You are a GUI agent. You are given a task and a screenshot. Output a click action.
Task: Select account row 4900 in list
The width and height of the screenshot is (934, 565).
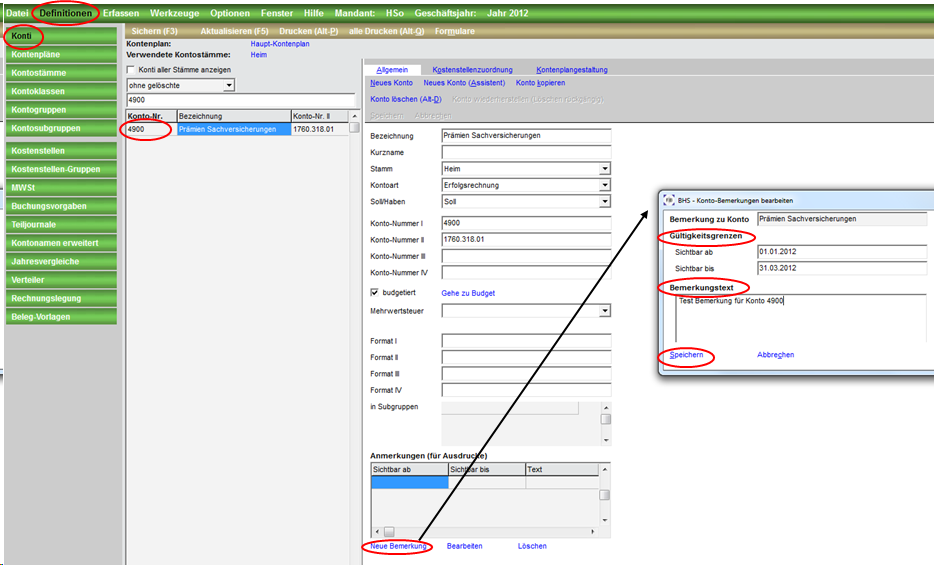tap(237, 129)
